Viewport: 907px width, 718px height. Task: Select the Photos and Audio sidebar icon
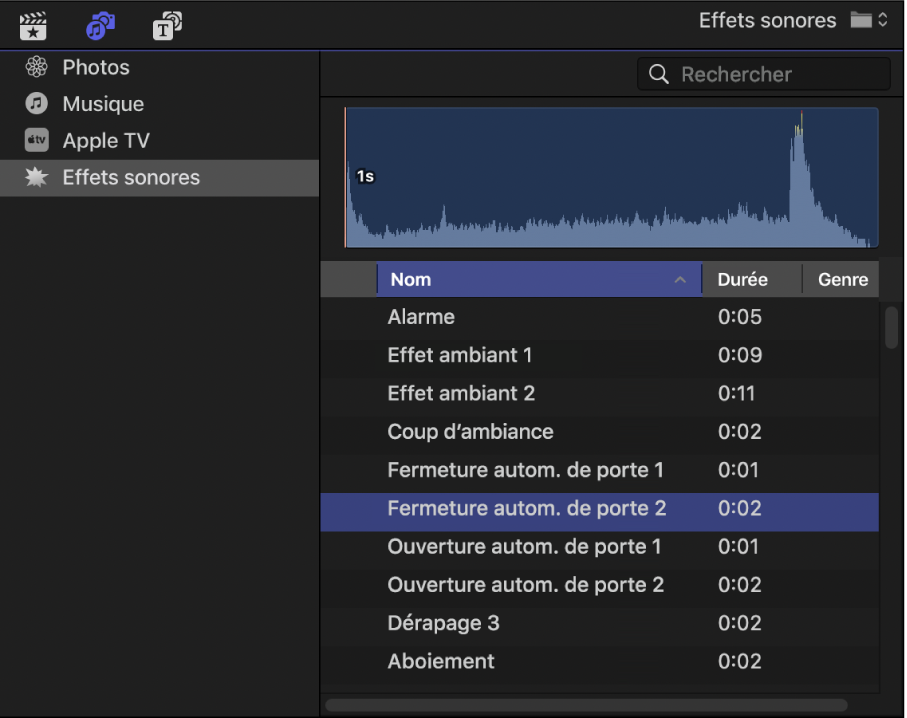pos(100,26)
